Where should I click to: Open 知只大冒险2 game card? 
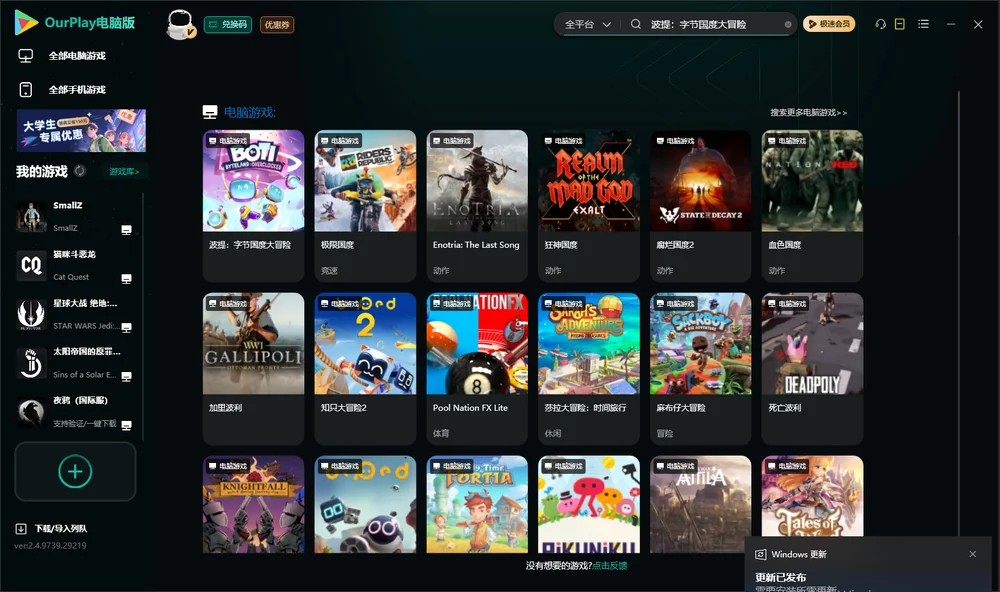point(365,368)
